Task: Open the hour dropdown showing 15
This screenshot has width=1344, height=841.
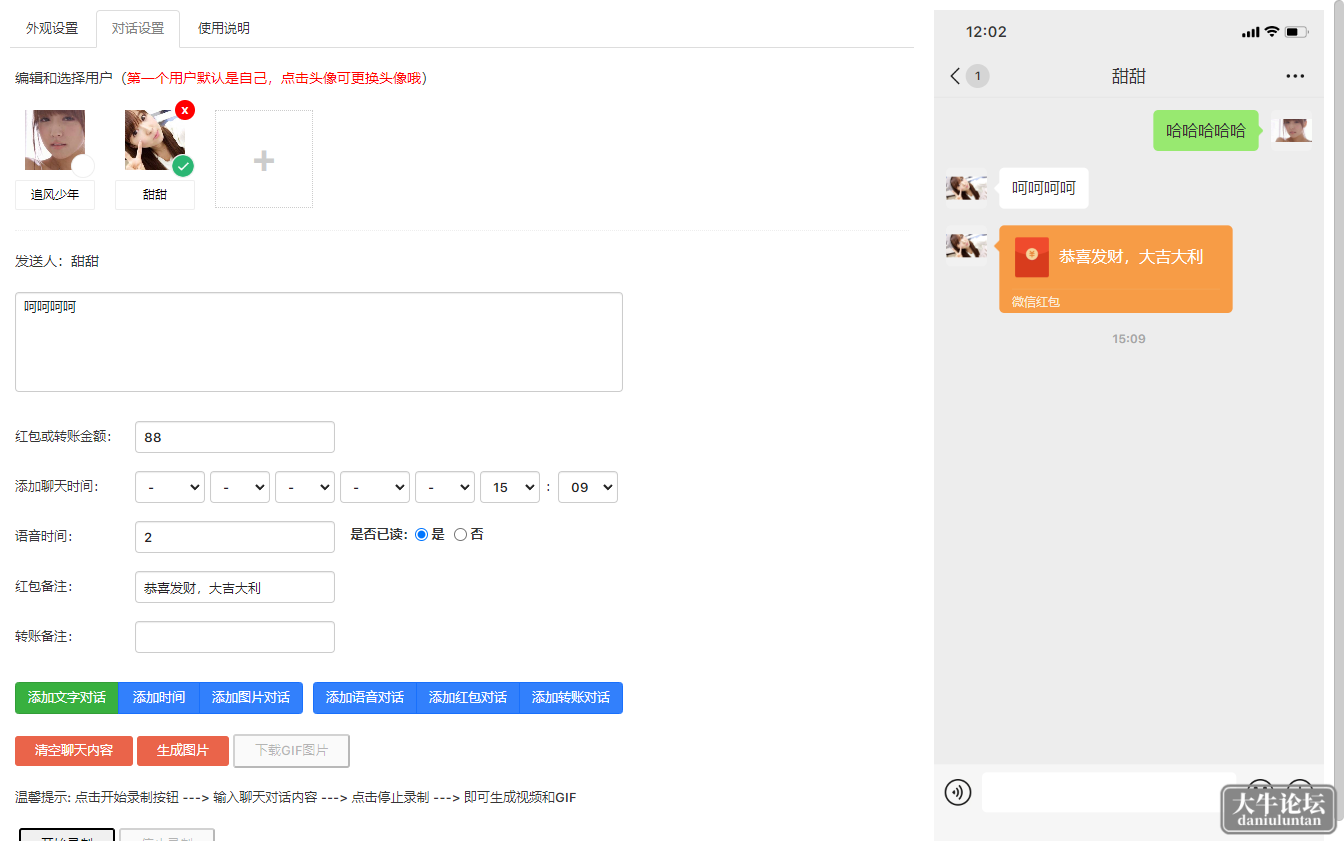Action: click(x=510, y=487)
